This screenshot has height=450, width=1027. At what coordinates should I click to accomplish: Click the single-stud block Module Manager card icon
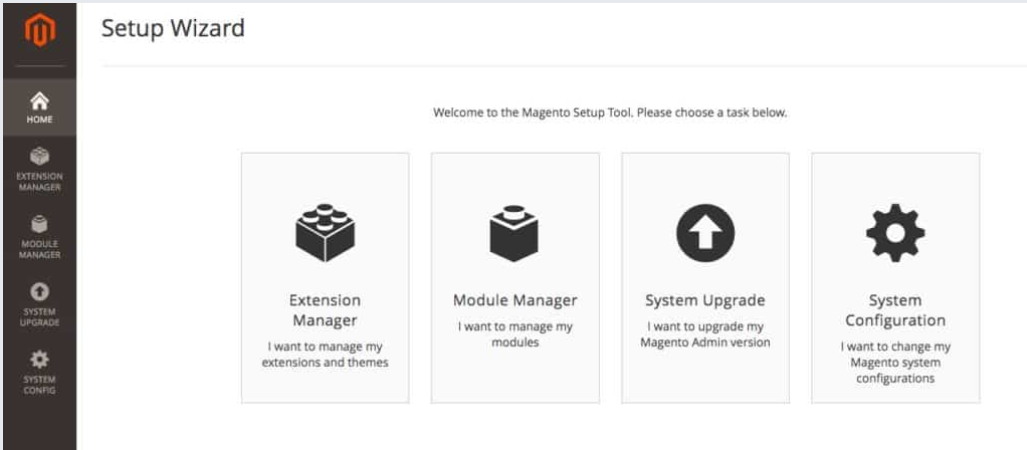coord(514,233)
